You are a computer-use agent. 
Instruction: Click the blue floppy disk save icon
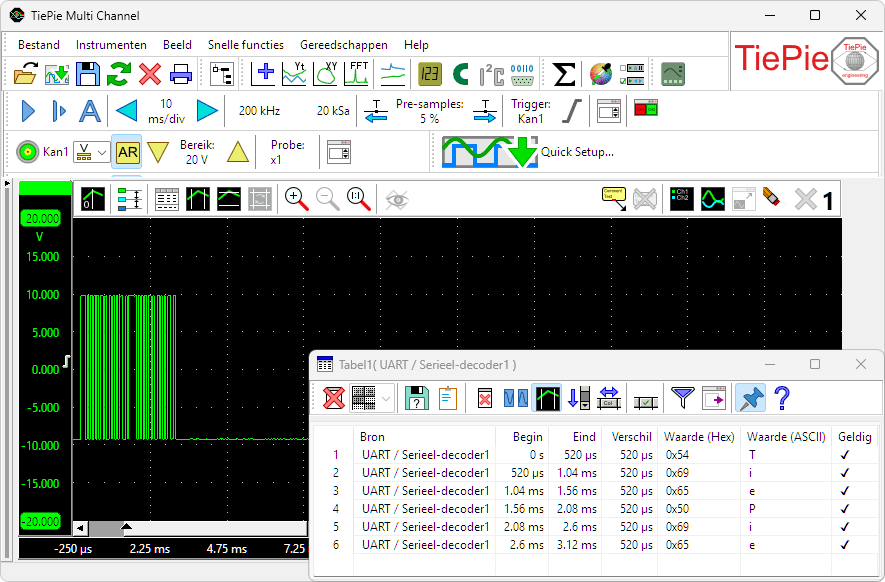88,74
